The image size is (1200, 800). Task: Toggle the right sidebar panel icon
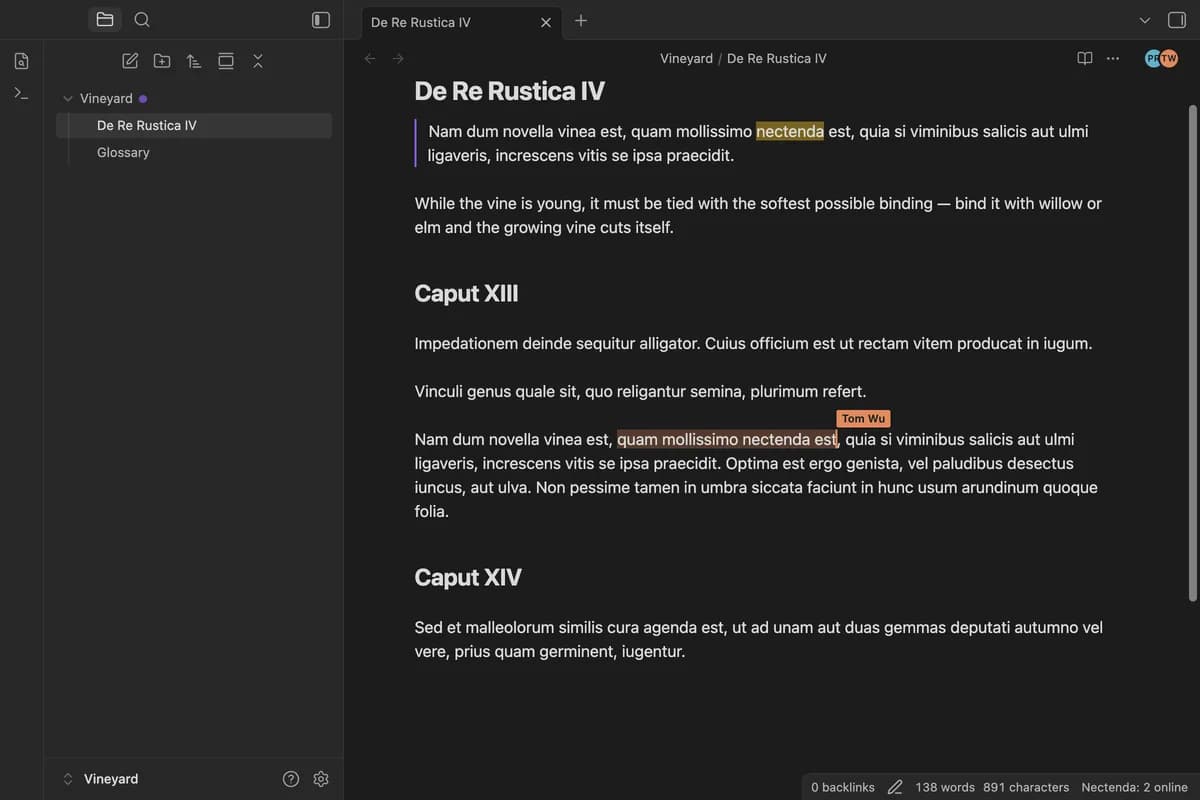[x=1177, y=20]
